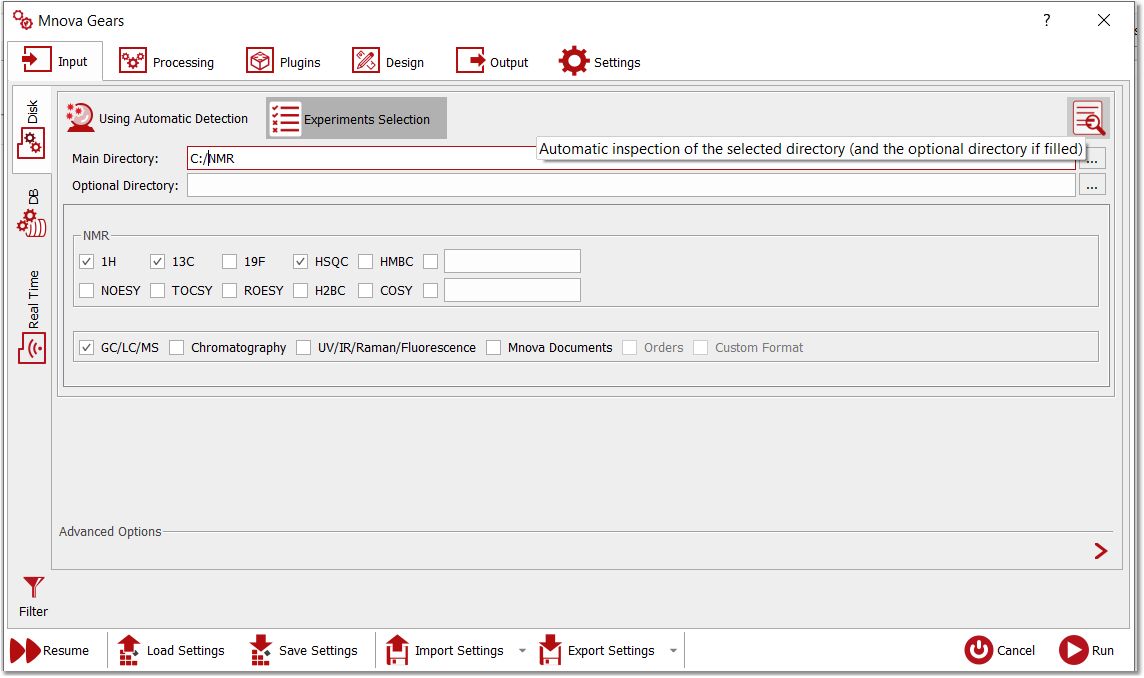Viewport: 1144px width, 678px height.
Task: Open the Output tab
Action: point(492,62)
